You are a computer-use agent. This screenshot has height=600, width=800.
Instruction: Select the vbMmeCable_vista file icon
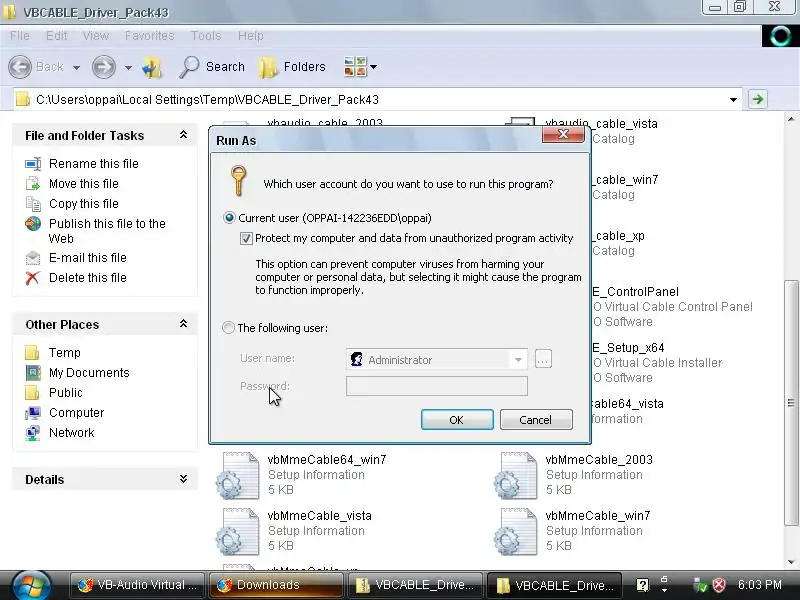tap(238, 531)
